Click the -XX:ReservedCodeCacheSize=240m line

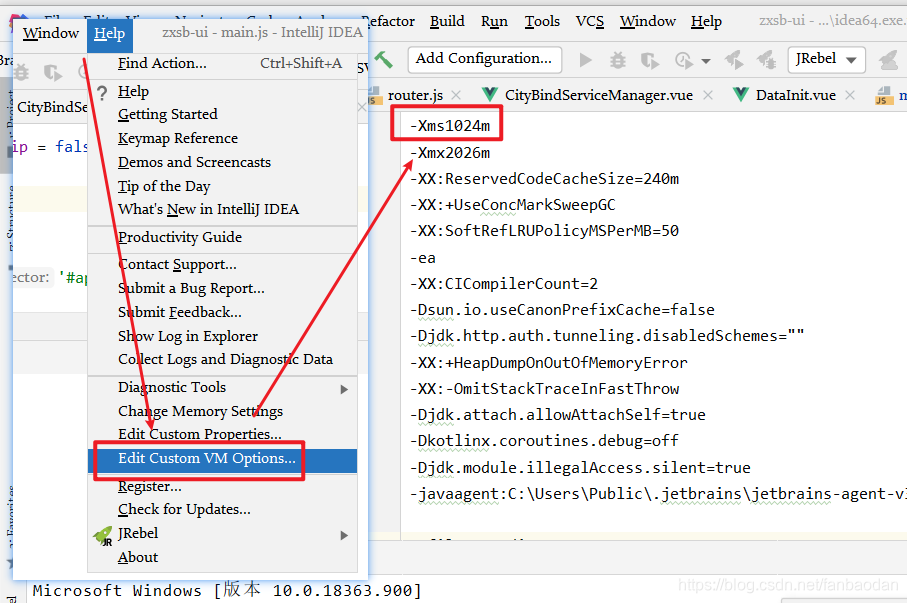point(544,179)
